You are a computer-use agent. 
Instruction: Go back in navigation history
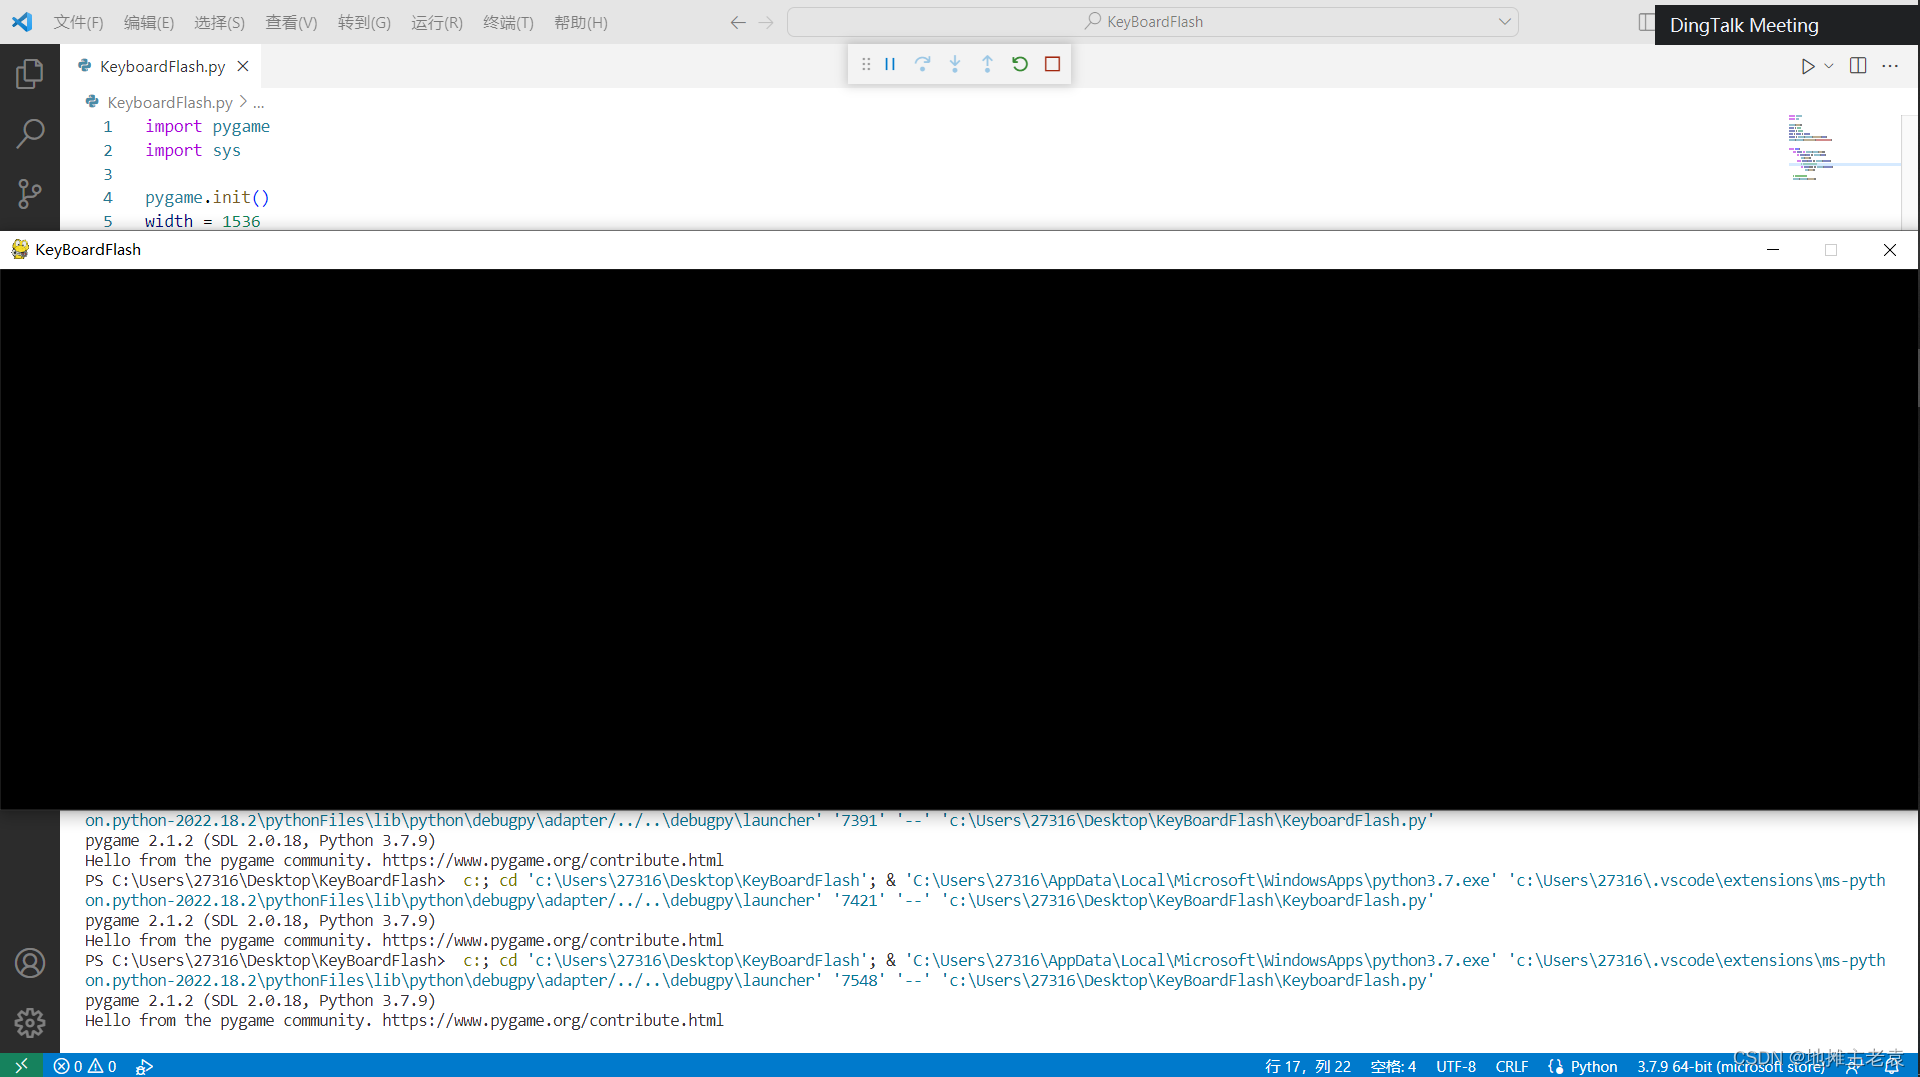[738, 22]
